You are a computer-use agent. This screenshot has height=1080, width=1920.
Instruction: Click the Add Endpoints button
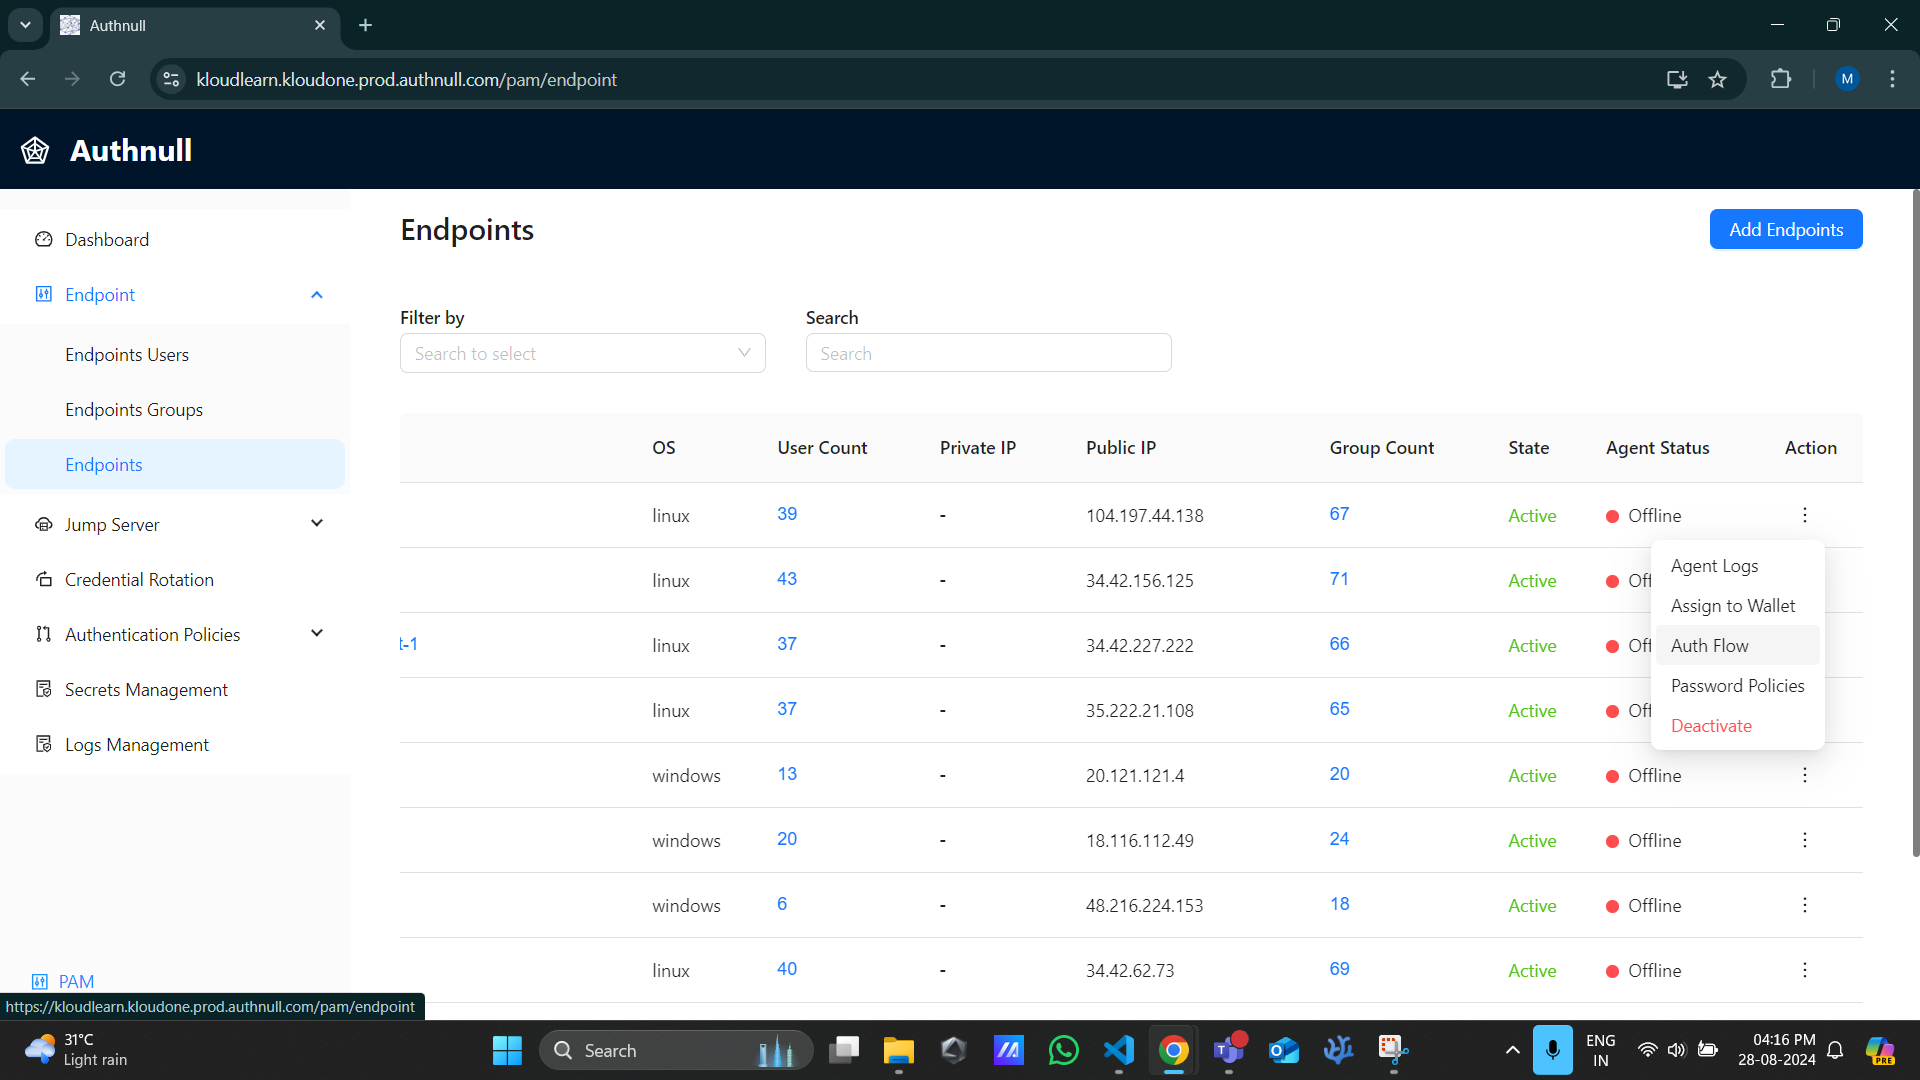pos(1785,229)
